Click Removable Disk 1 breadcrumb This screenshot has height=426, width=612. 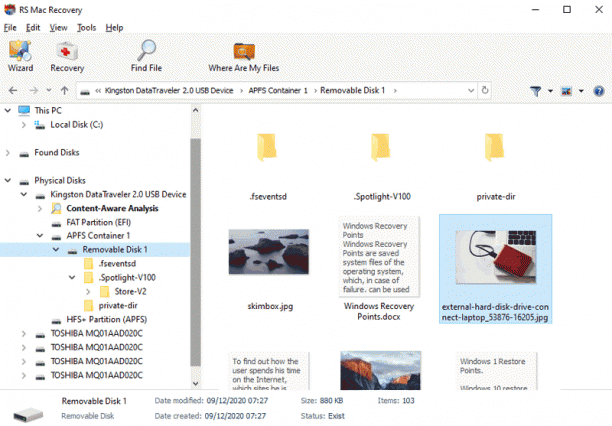(352, 91)
